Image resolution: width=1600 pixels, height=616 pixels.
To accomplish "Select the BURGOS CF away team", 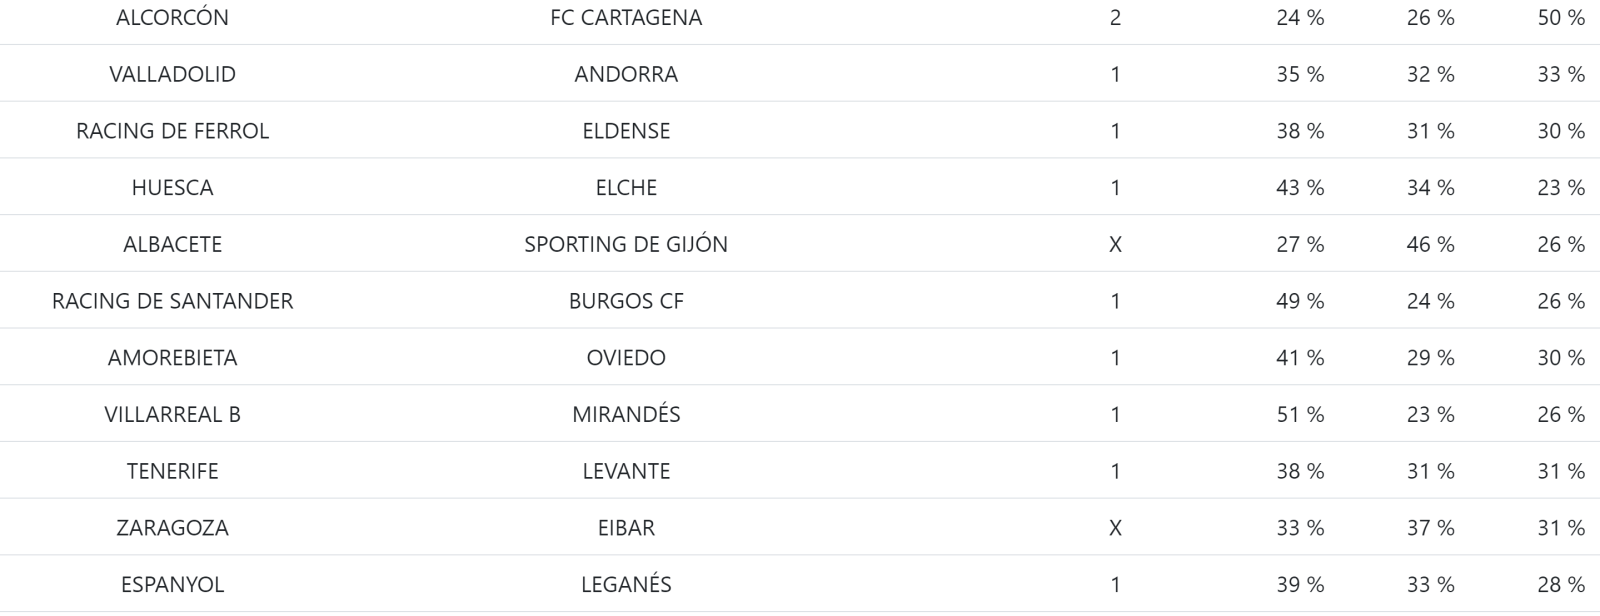I will coord(626,301).
